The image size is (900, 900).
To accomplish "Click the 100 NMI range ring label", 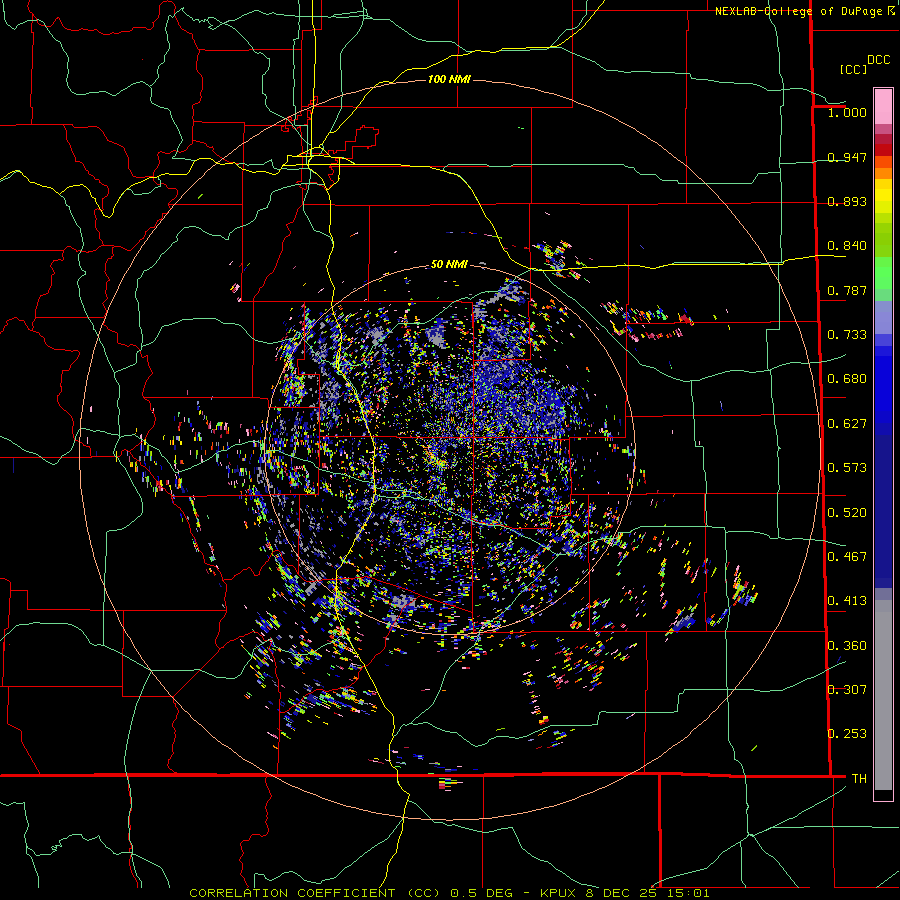I will point(449,79).
